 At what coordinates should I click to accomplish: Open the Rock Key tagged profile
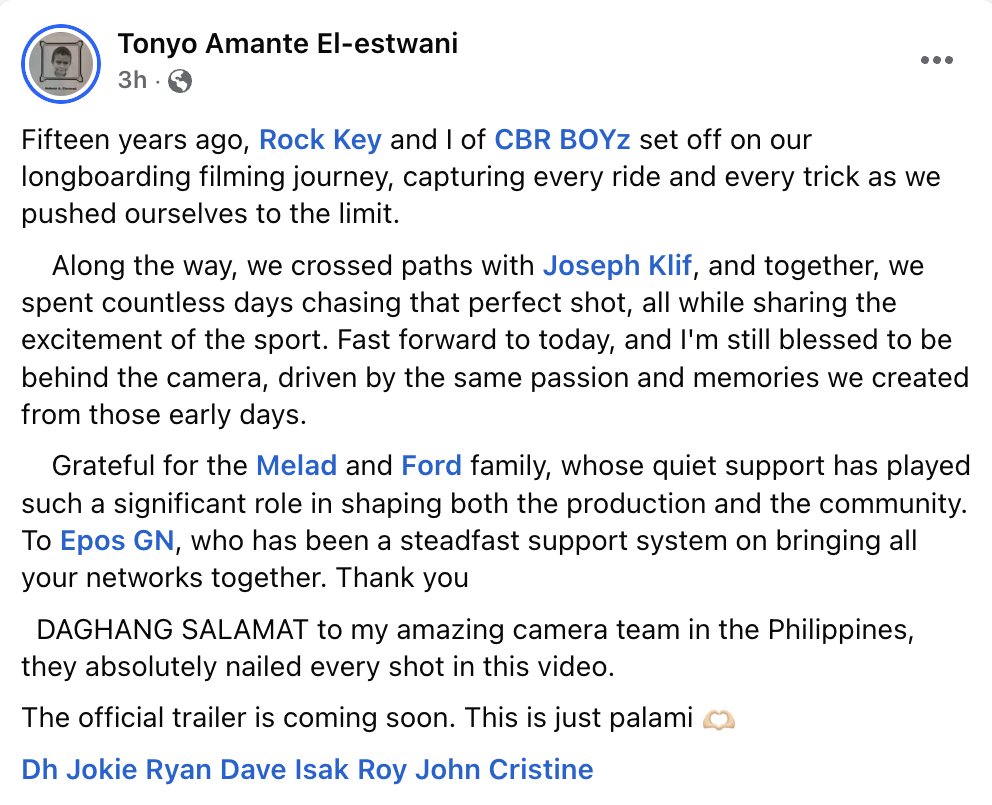coord(320,140)
